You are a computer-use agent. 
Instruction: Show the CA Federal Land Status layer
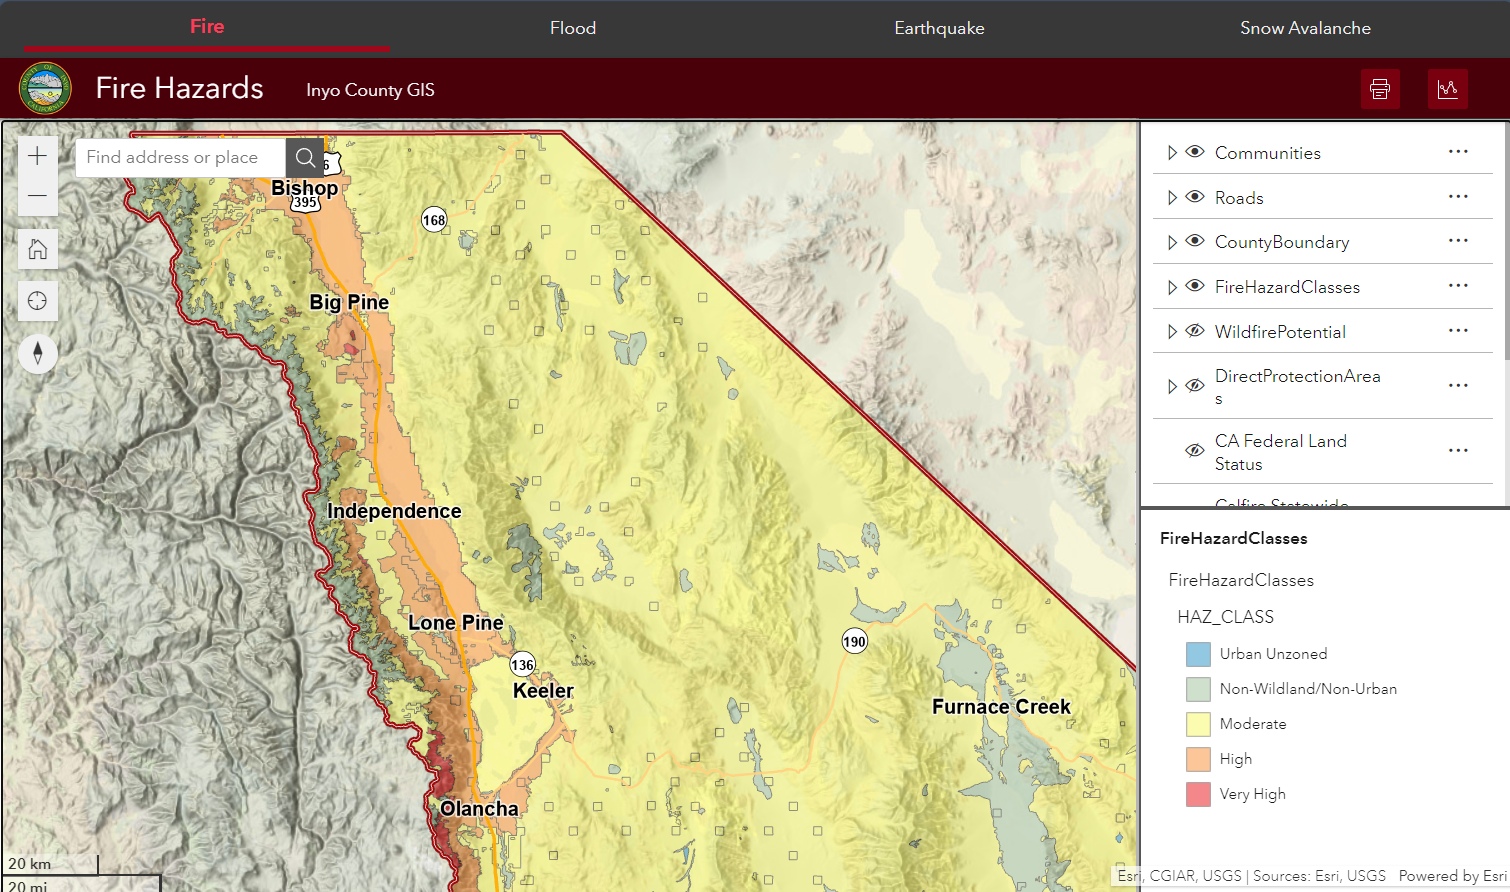pyautogui.click(x=1195, y=451)
